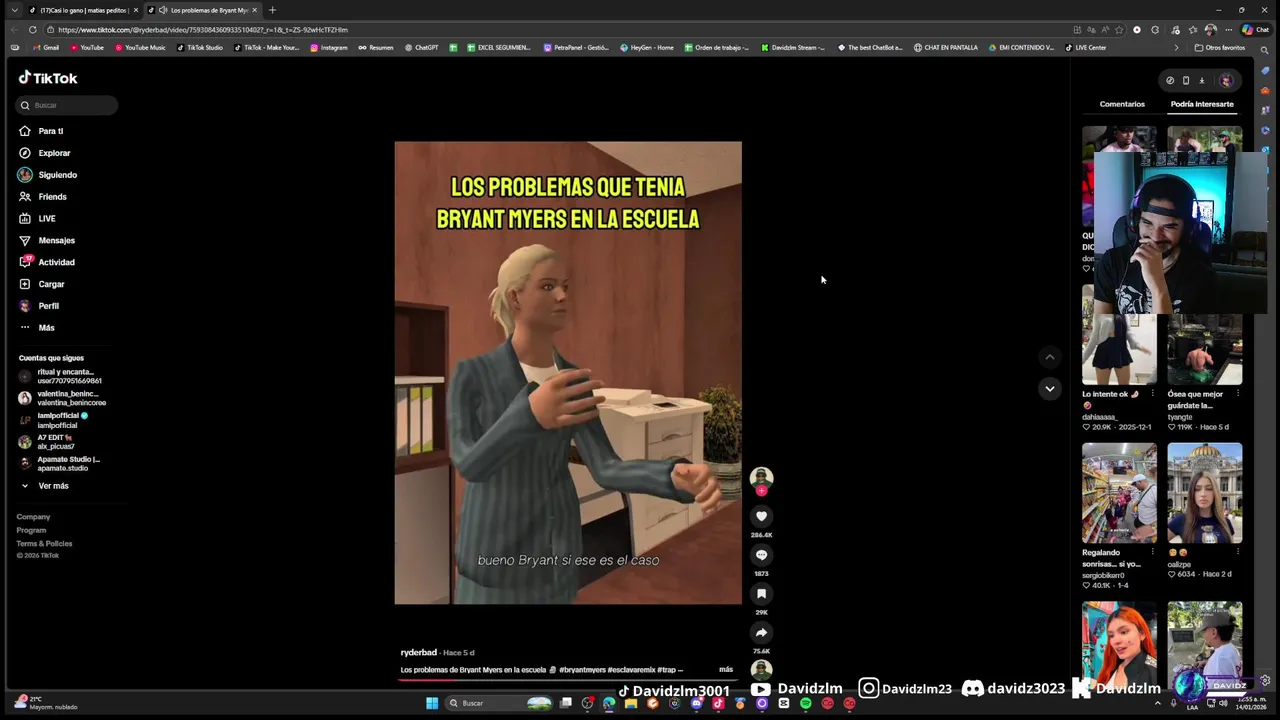Open Spotify from the taskbar
Image resolution: width=1280 pixels, height=720 pixels.
(805, 703)
